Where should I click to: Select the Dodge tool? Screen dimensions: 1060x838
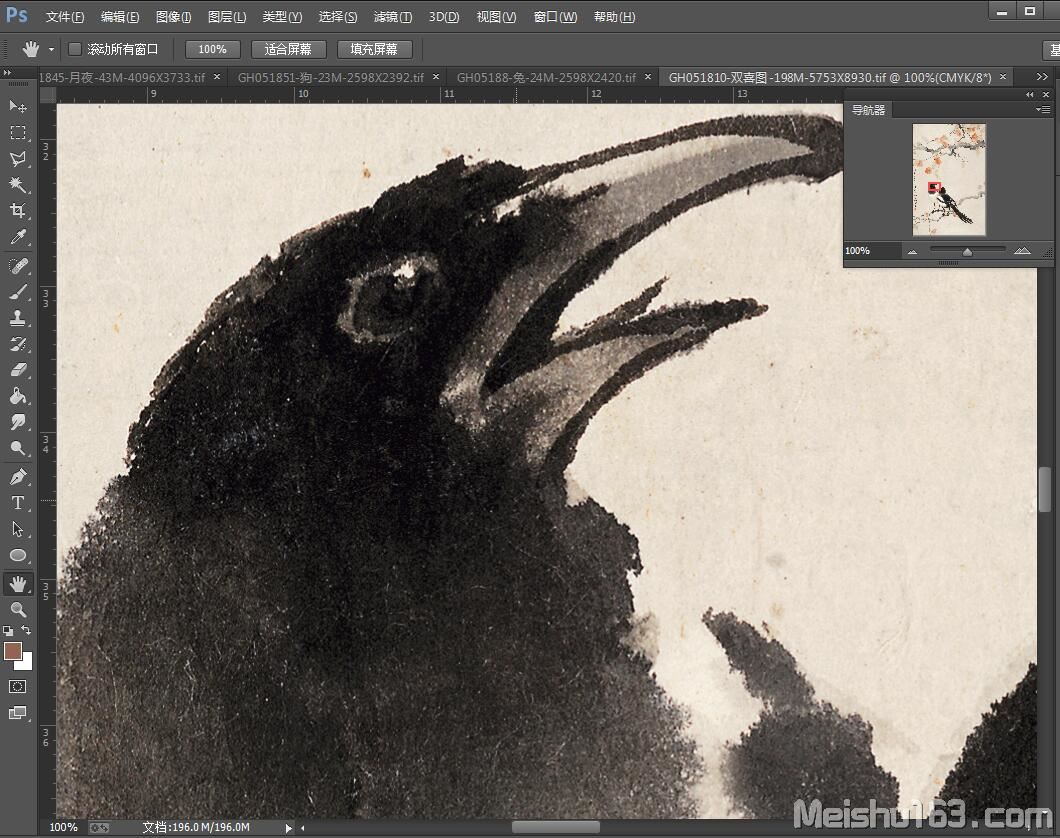click(18, 448)
